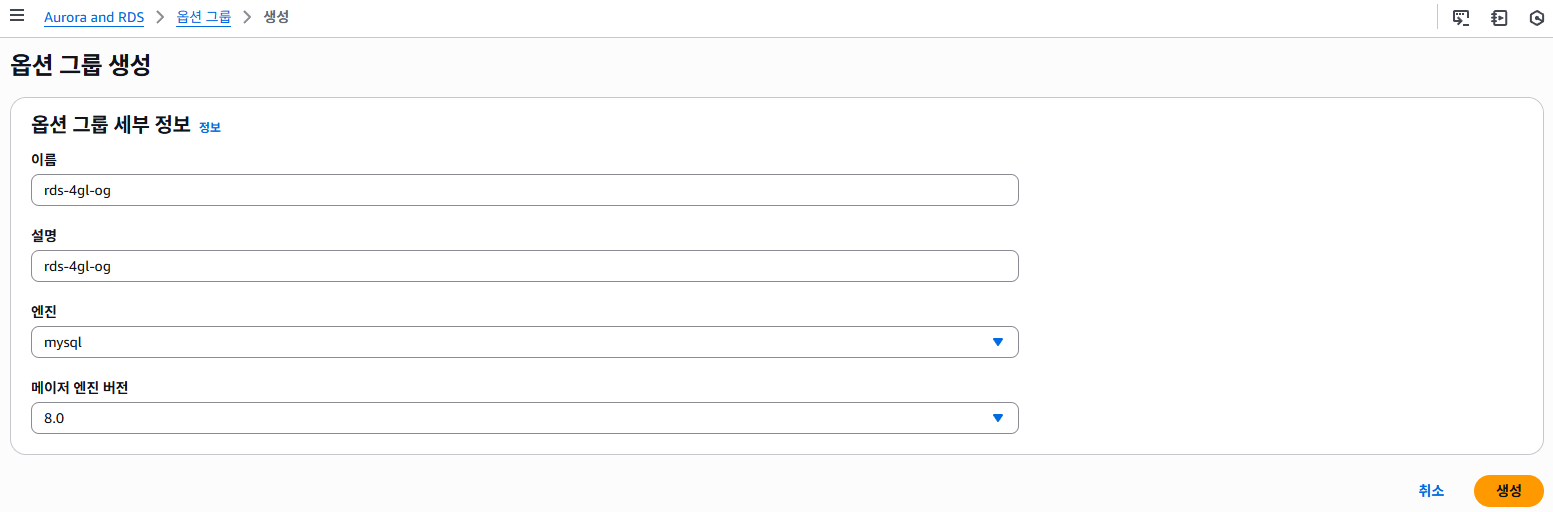Click the major engine version blue arrow
The image size is (1553, 512).
coord(997,418)
